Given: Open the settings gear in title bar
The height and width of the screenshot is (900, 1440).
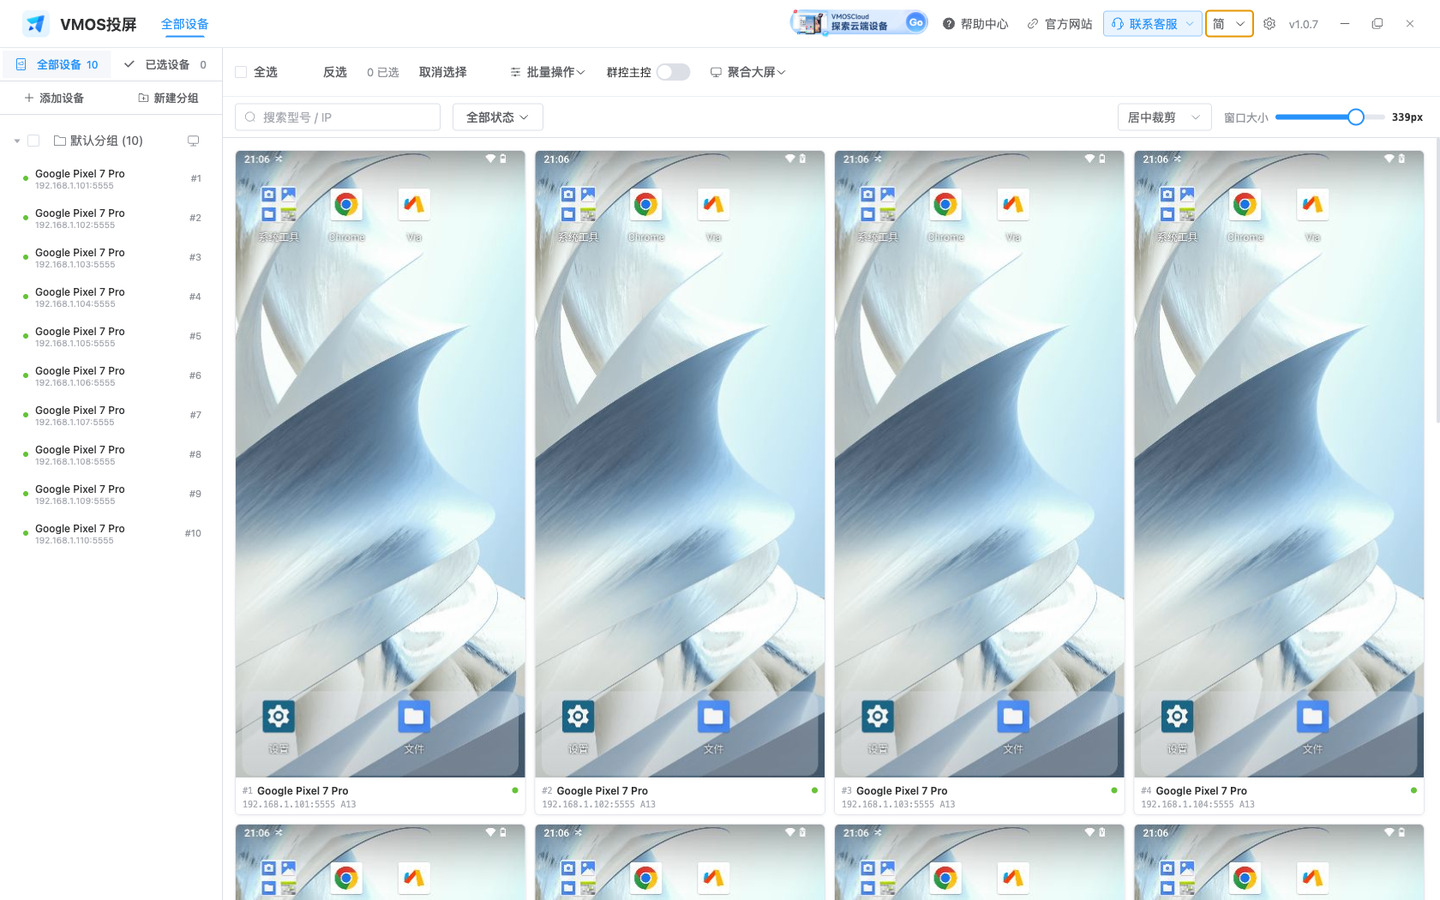Looking at the screenshot, I should 1269,24.
